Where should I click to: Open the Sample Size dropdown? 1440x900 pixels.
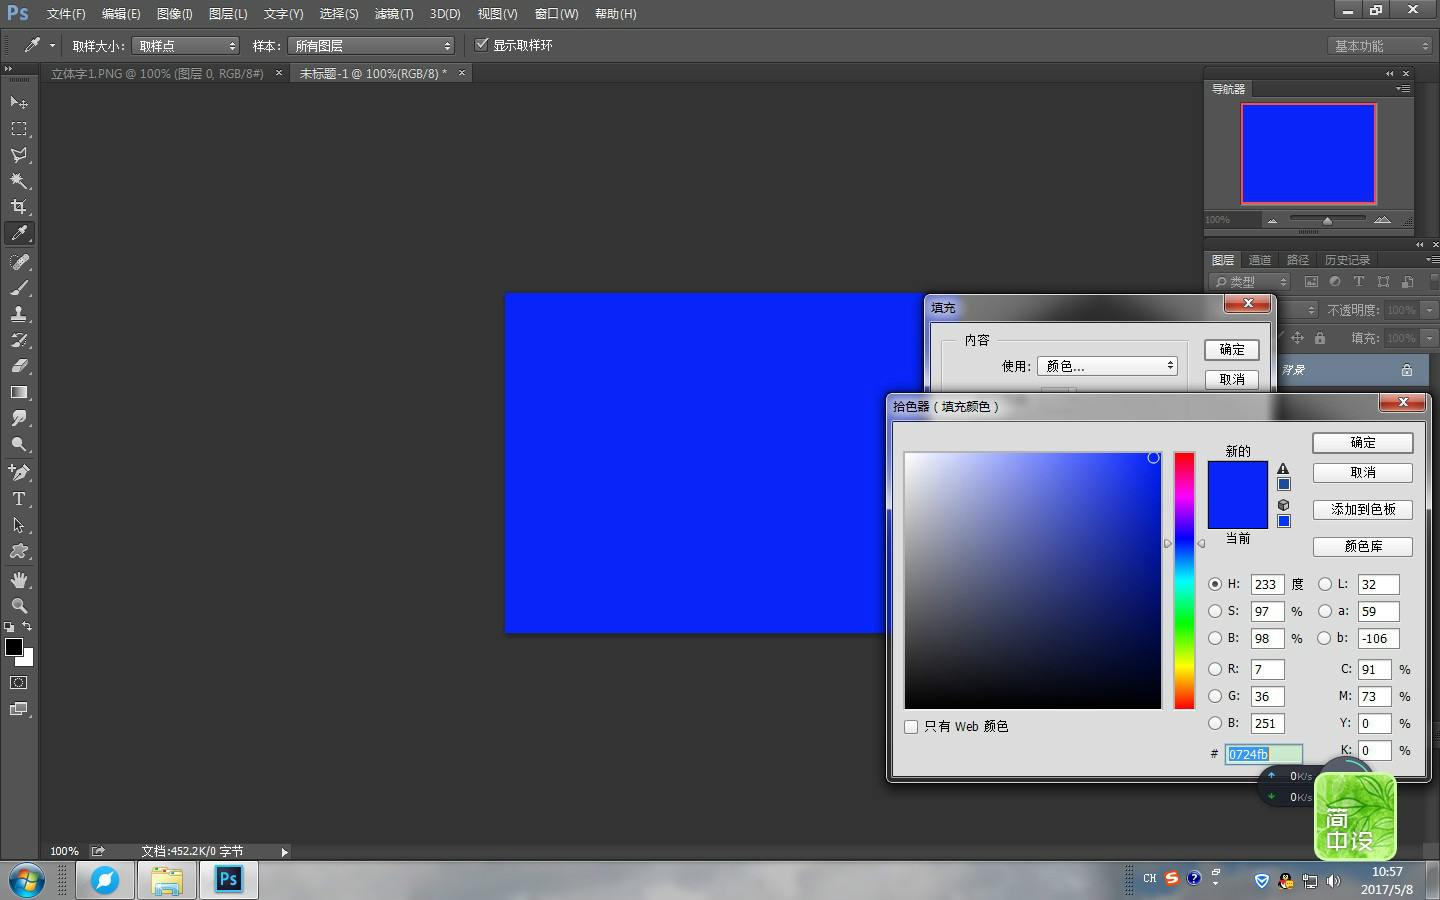(186, 46)
